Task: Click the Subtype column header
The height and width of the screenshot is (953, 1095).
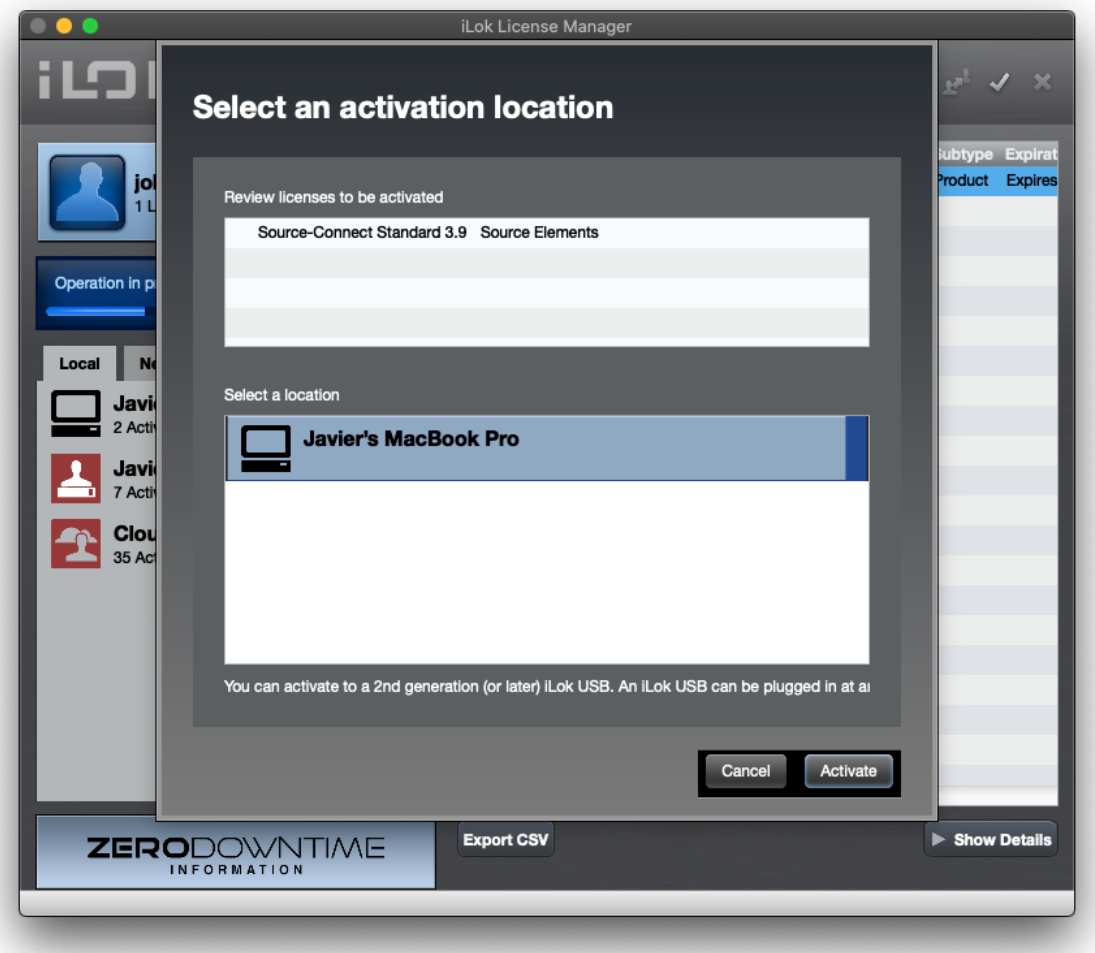Action: coord(964,154)
